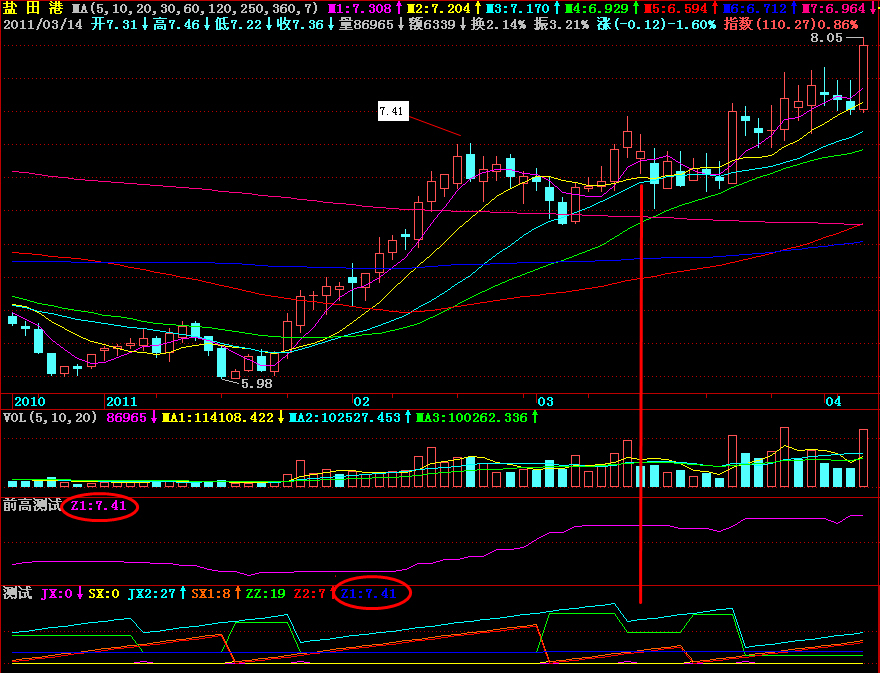The width and height of the screenshot is (880, 673).
Task: Click the JX2:27 cyan indicator value
Action: [152, 593]
